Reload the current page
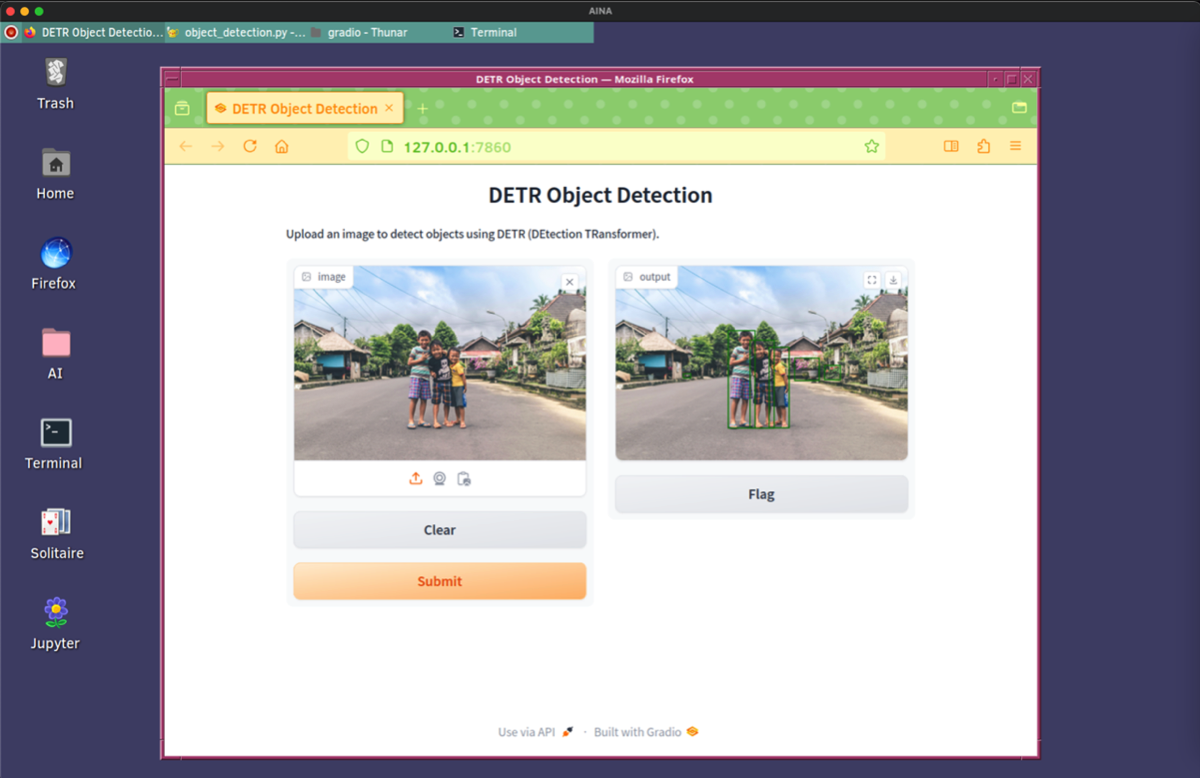The width and height of the screenshot is (1200, 778). pyautogui.click(x=250, y=147)
